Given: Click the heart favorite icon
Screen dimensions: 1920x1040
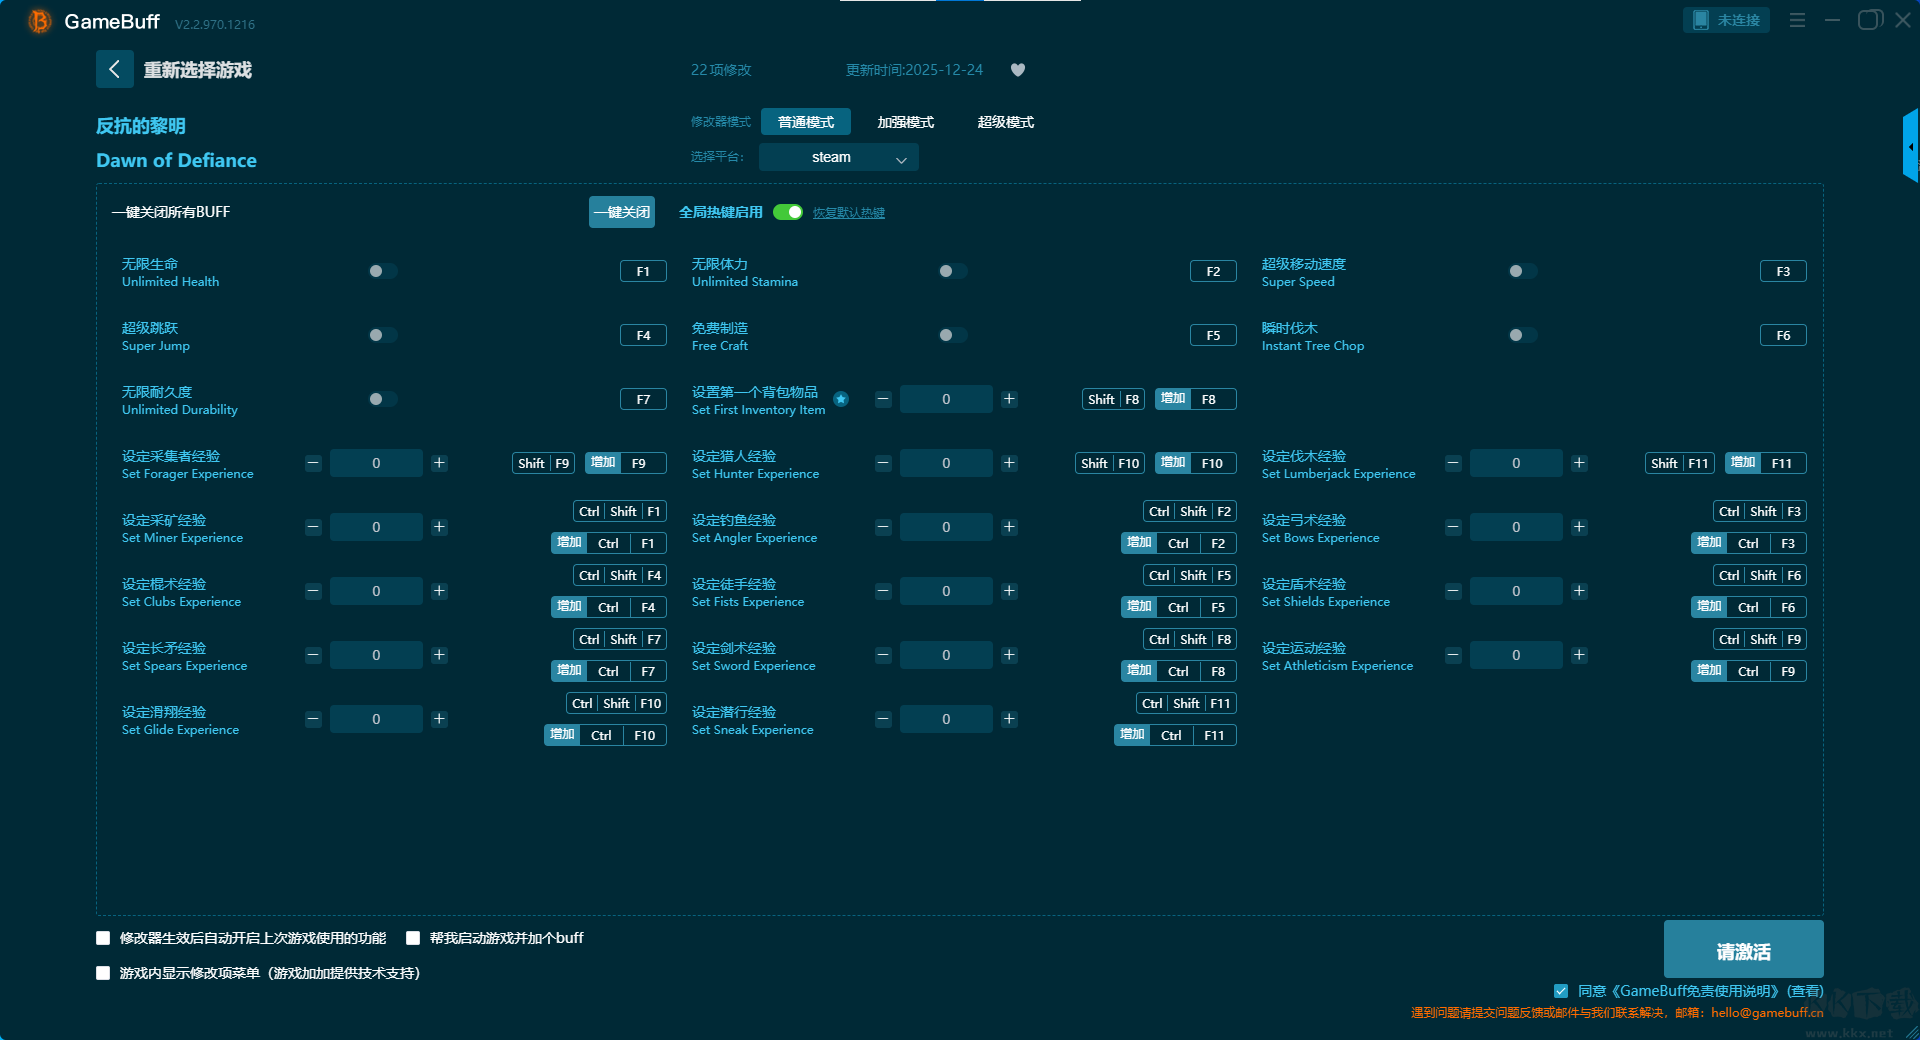Looking at the screenshot, I should coord(1018,70).
